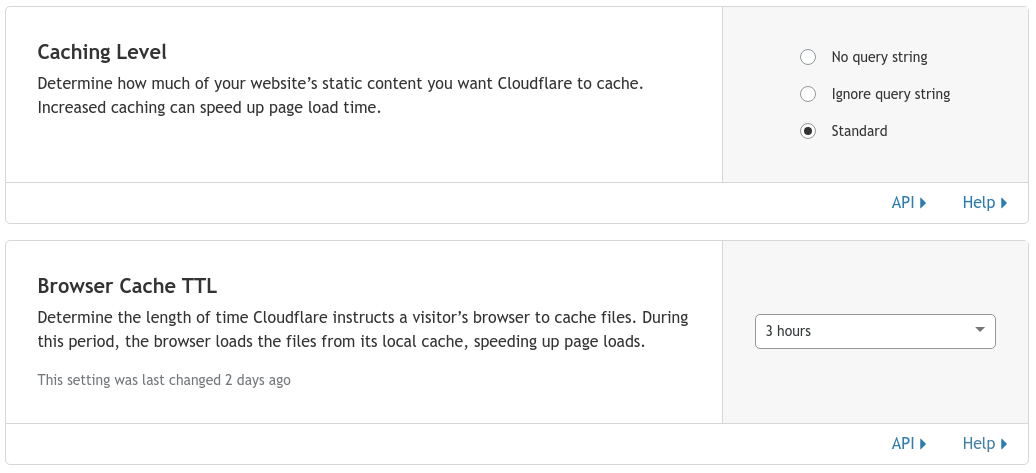Open the Help link under Browser Cache TTL
The image size is (1036, 473).
point(984,443)
